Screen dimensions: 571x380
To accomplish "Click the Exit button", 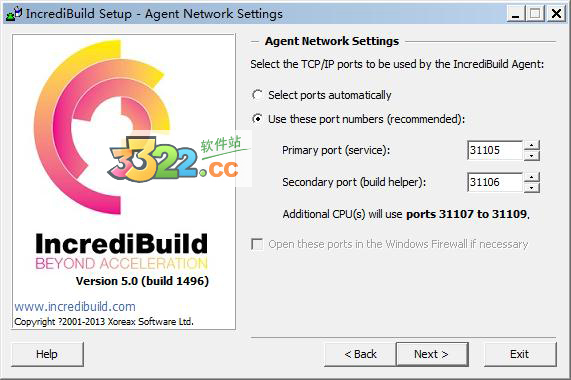I will (x=520, y=354).
